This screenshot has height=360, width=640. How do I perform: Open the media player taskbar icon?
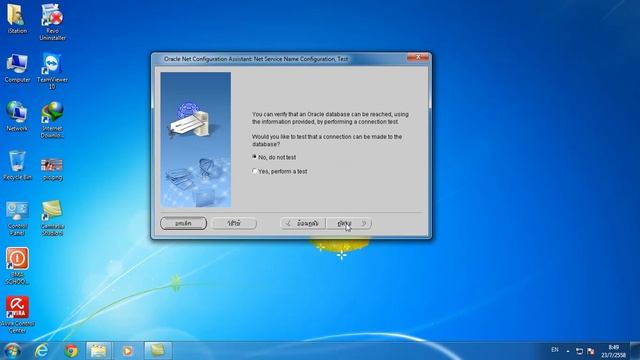pos(127,351)
